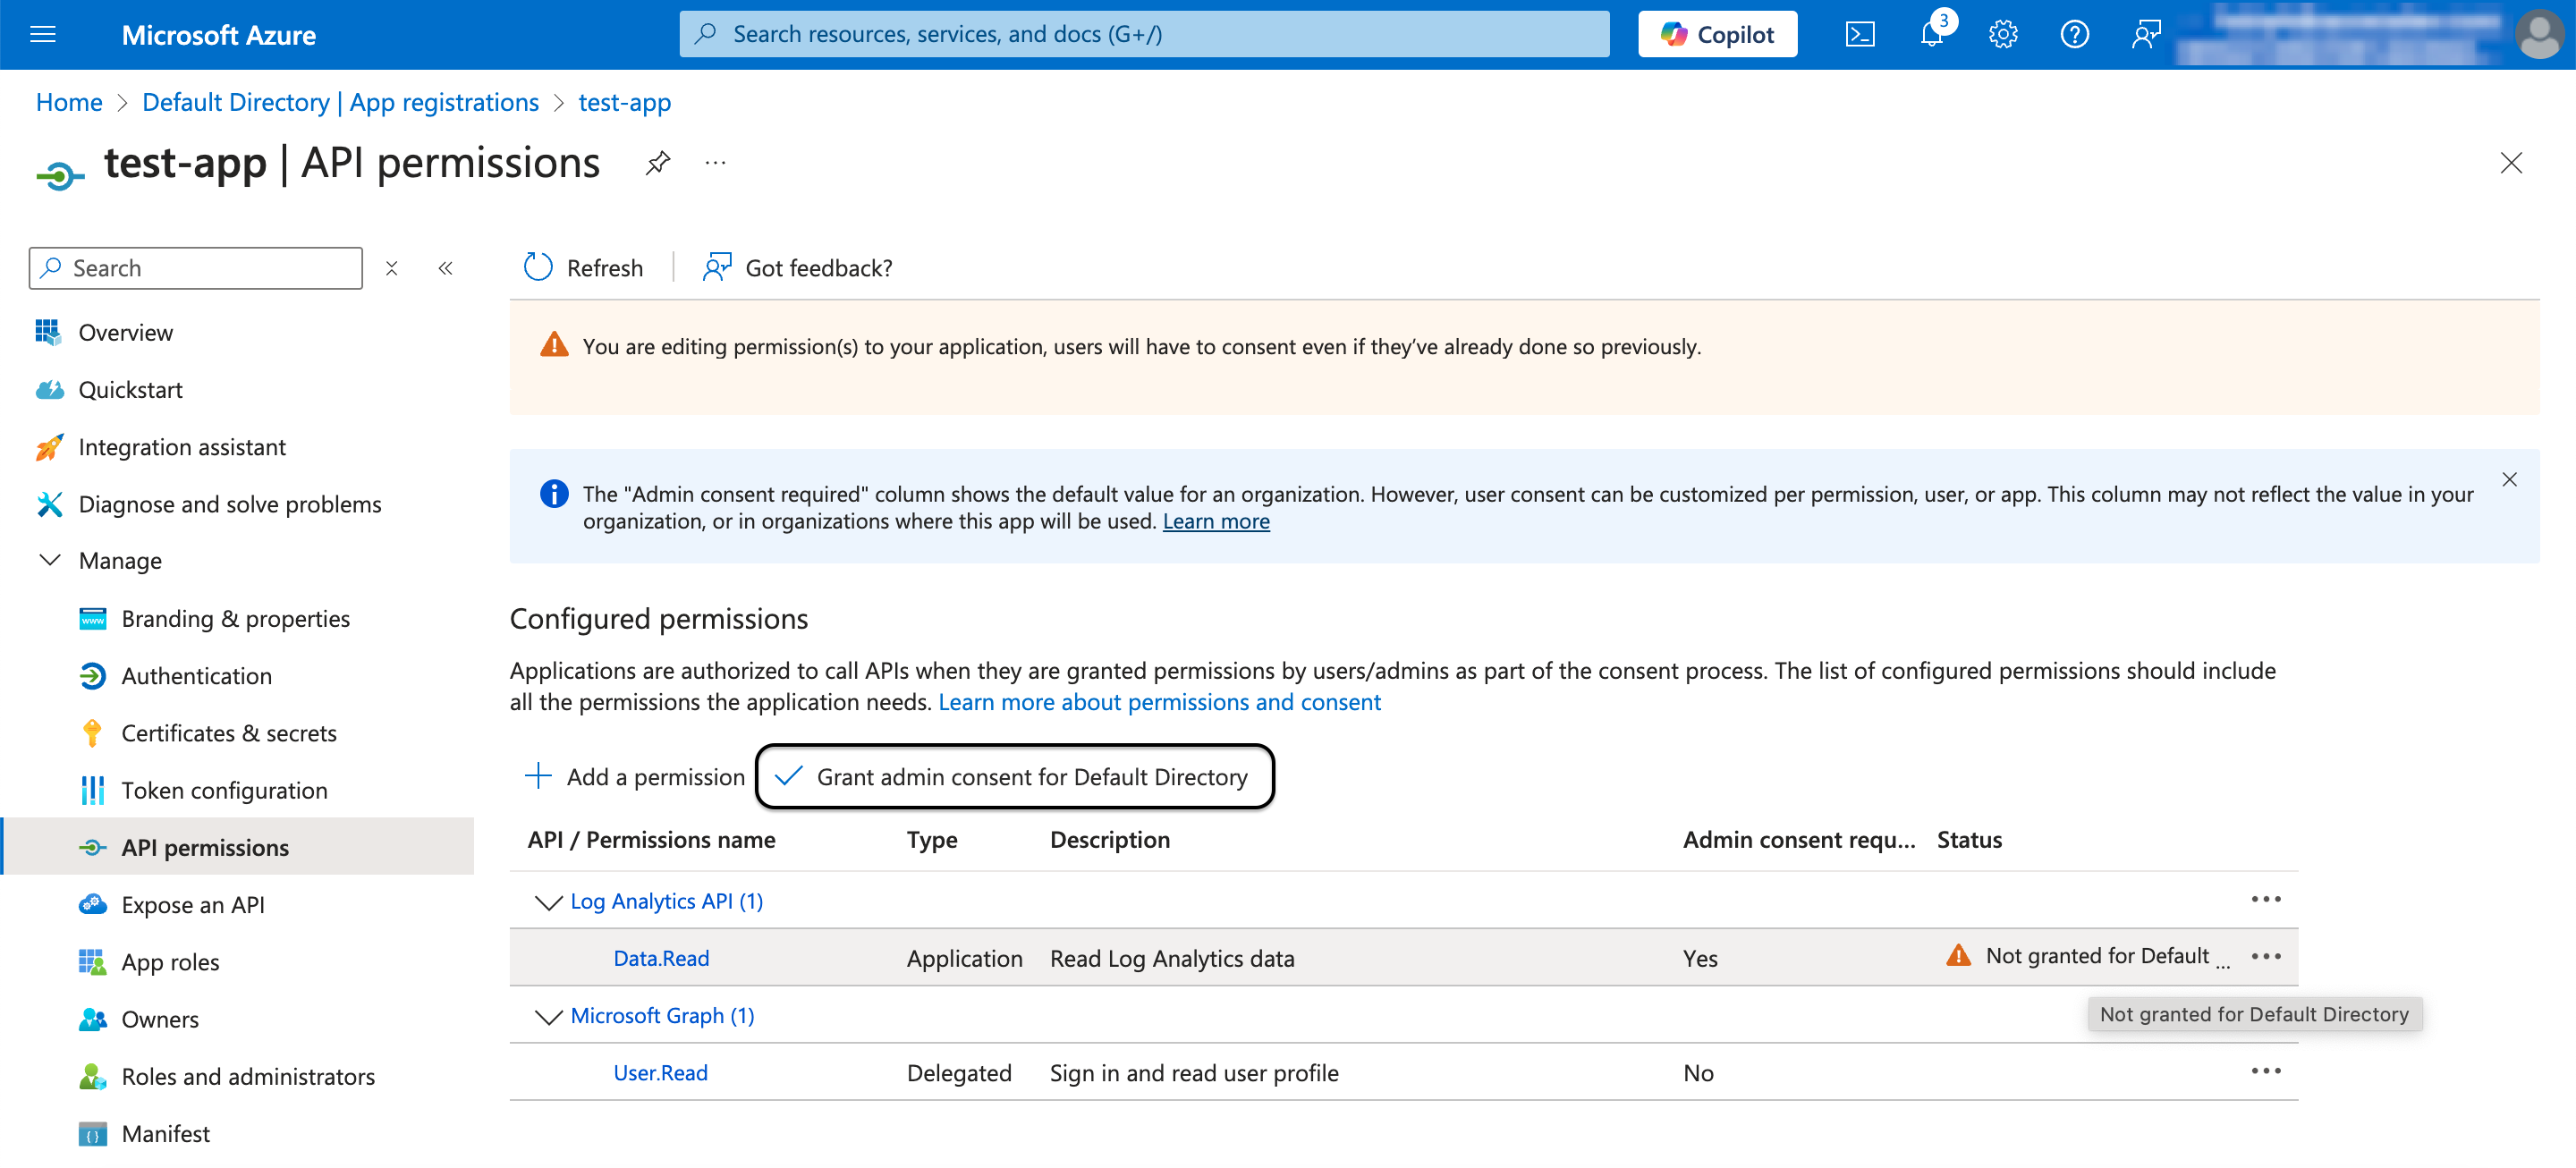Open Authentication page
Image resolution: width=2576 pixels, height=1168 pixels.
[x=196, y=676]
